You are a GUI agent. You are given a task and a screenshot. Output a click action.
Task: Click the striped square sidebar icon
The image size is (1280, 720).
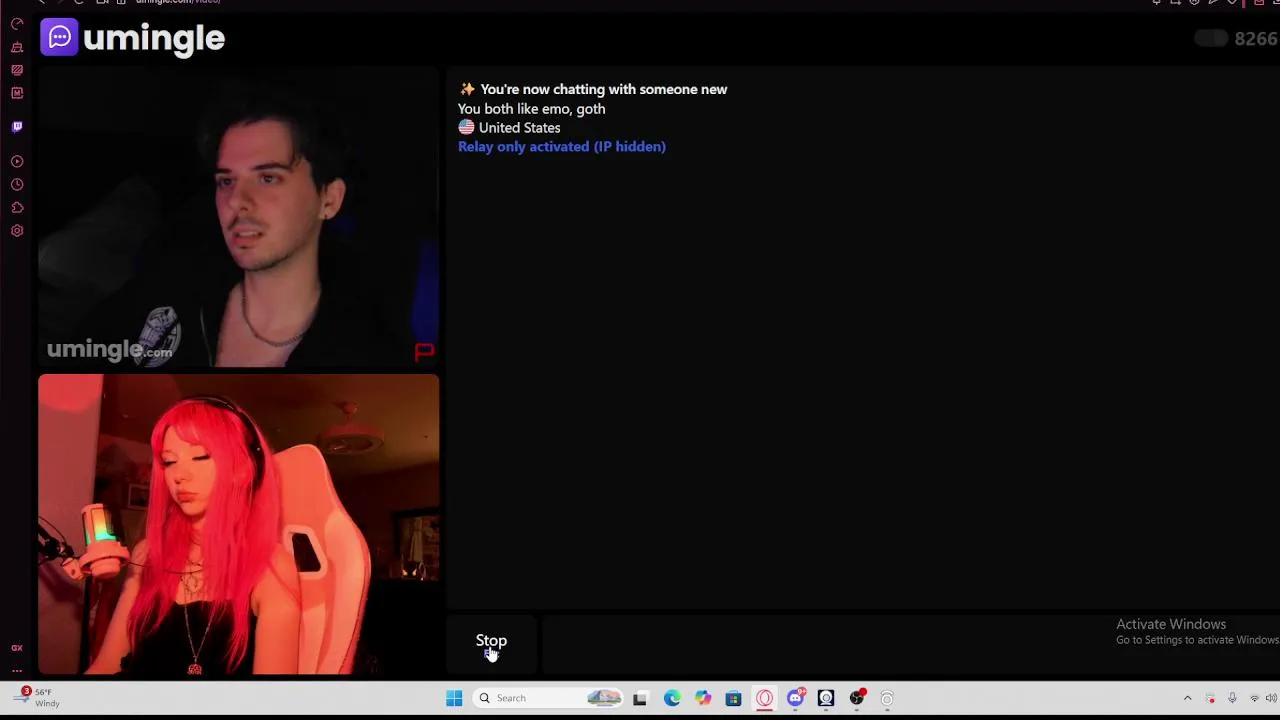click(x=17, y=70)
